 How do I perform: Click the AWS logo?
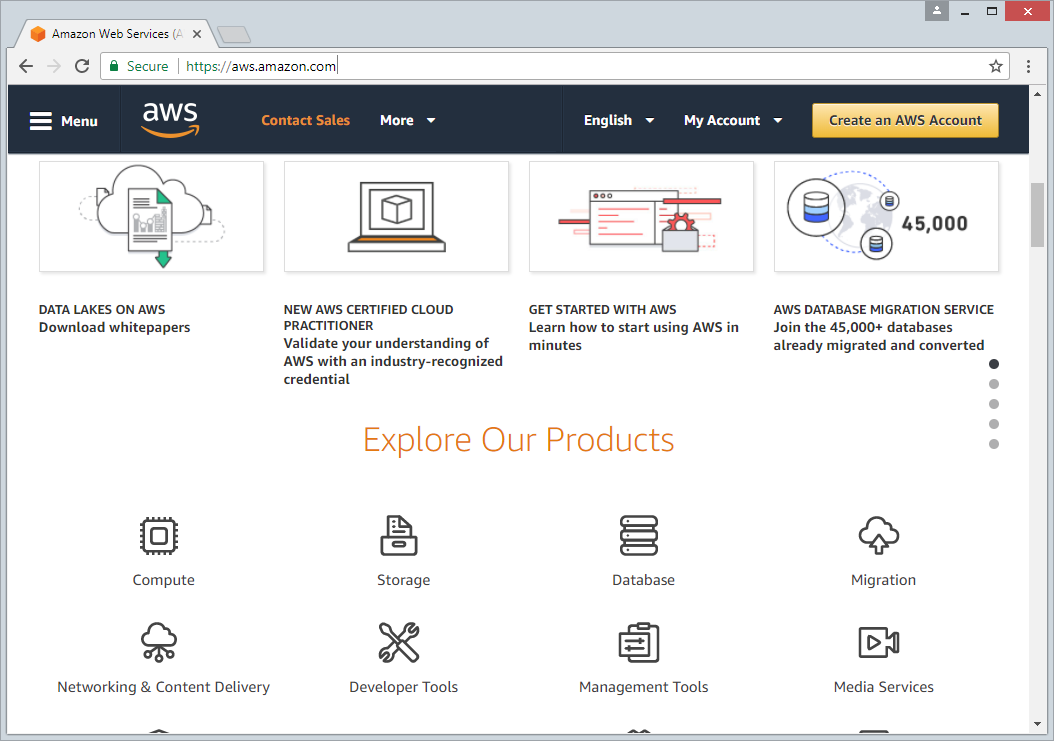pos(170,119)
